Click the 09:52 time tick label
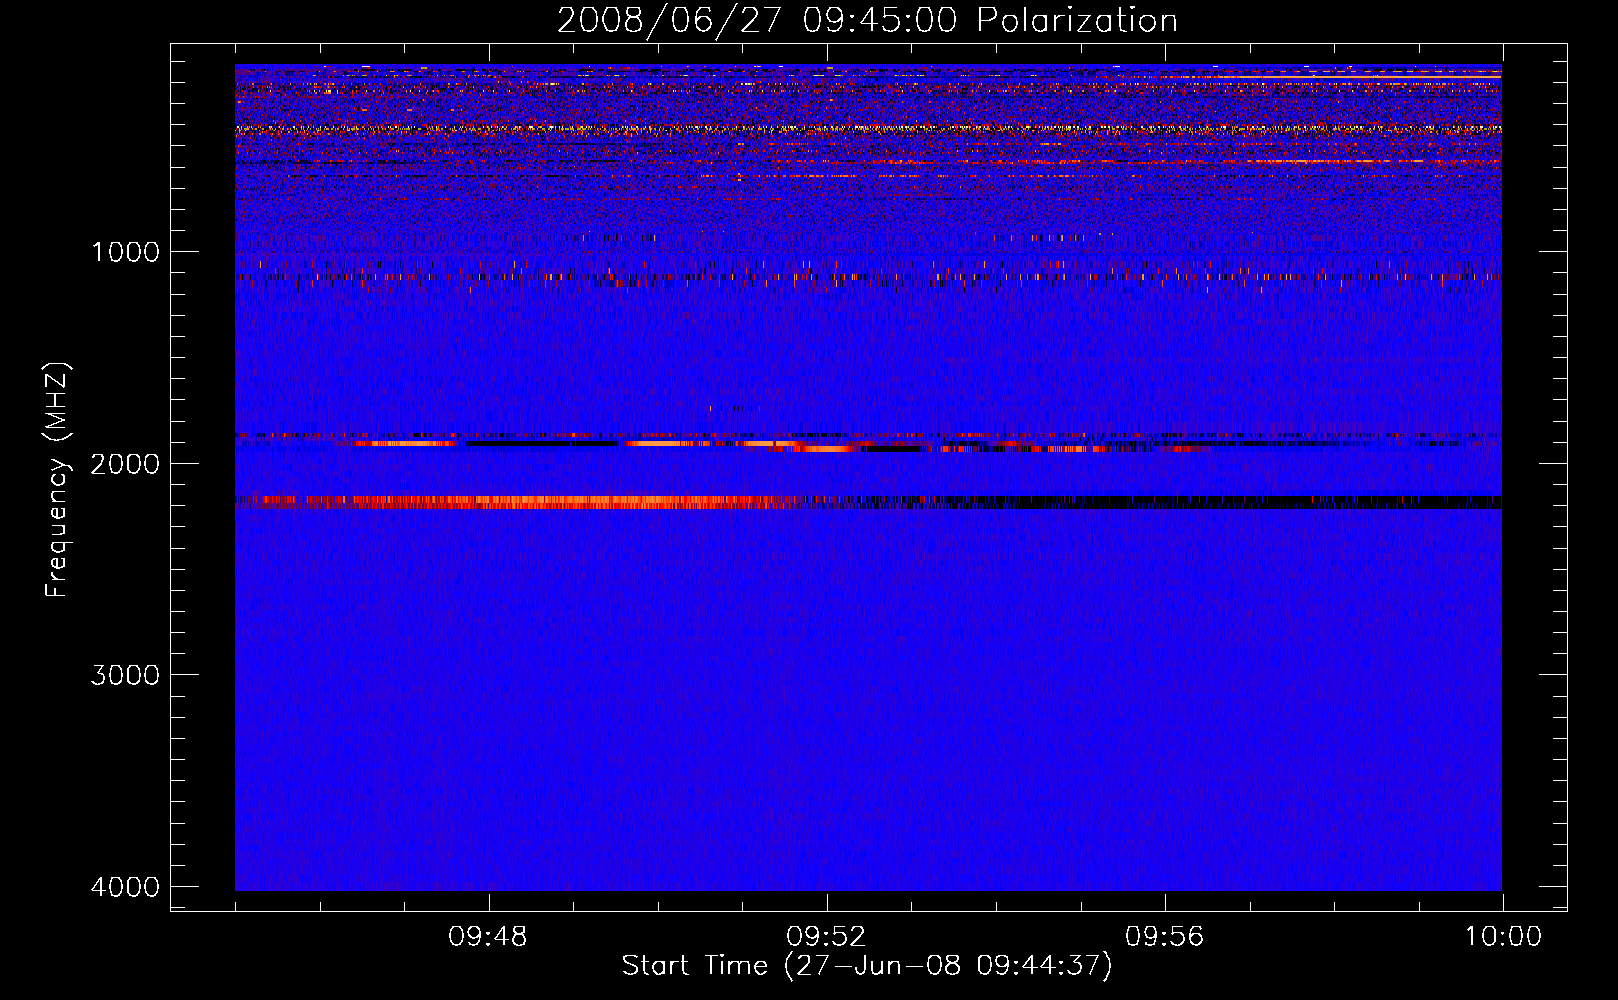Image resolution: width=1618 pixels, height=1000 pixels. 826,937
